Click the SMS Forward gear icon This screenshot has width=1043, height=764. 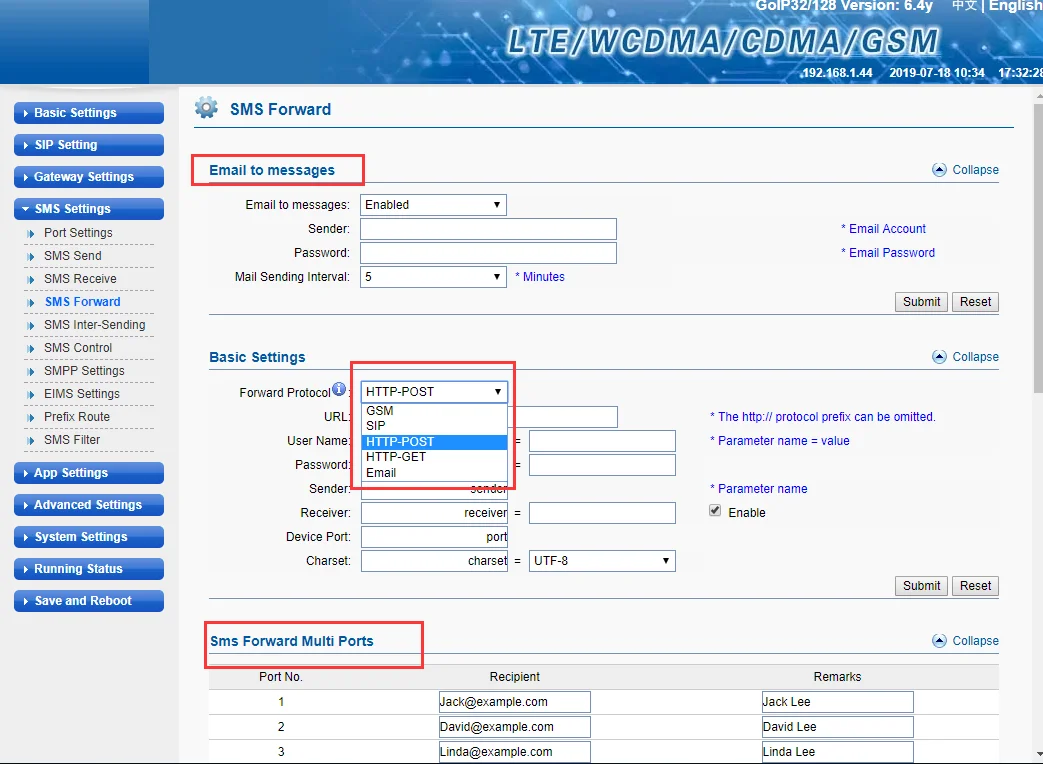click(x=206, y=108)
